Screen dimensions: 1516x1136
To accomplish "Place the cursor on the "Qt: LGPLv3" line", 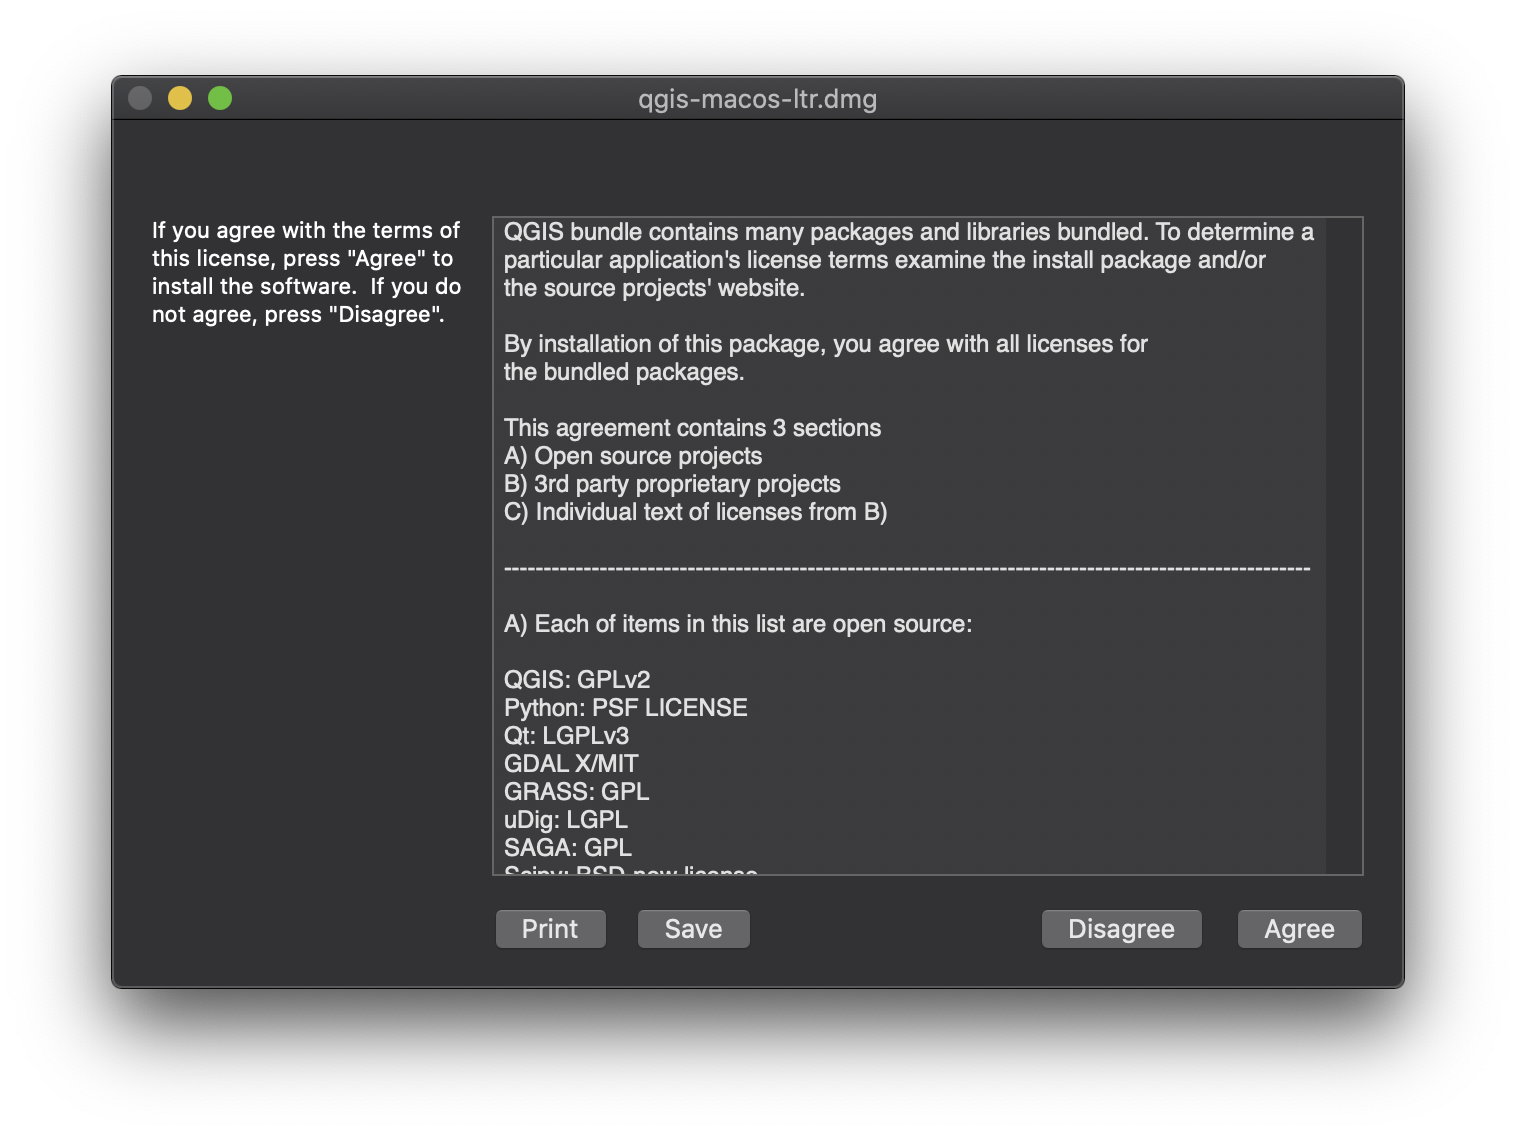I will tap(567, 736).
